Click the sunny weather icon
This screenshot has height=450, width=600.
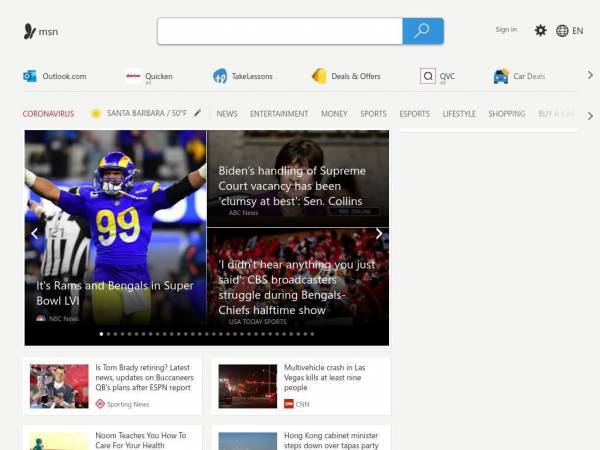(x=96, y=113)
